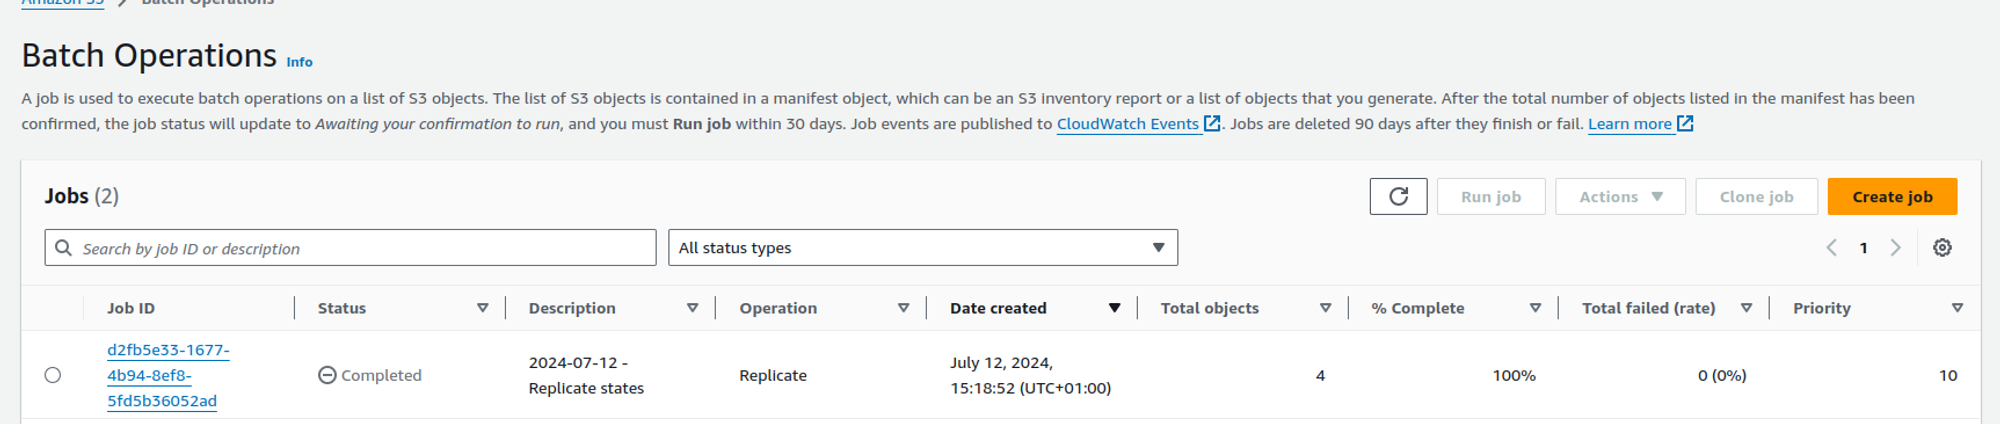Open the Actions dropdown menu

(x=1620, y=197)
